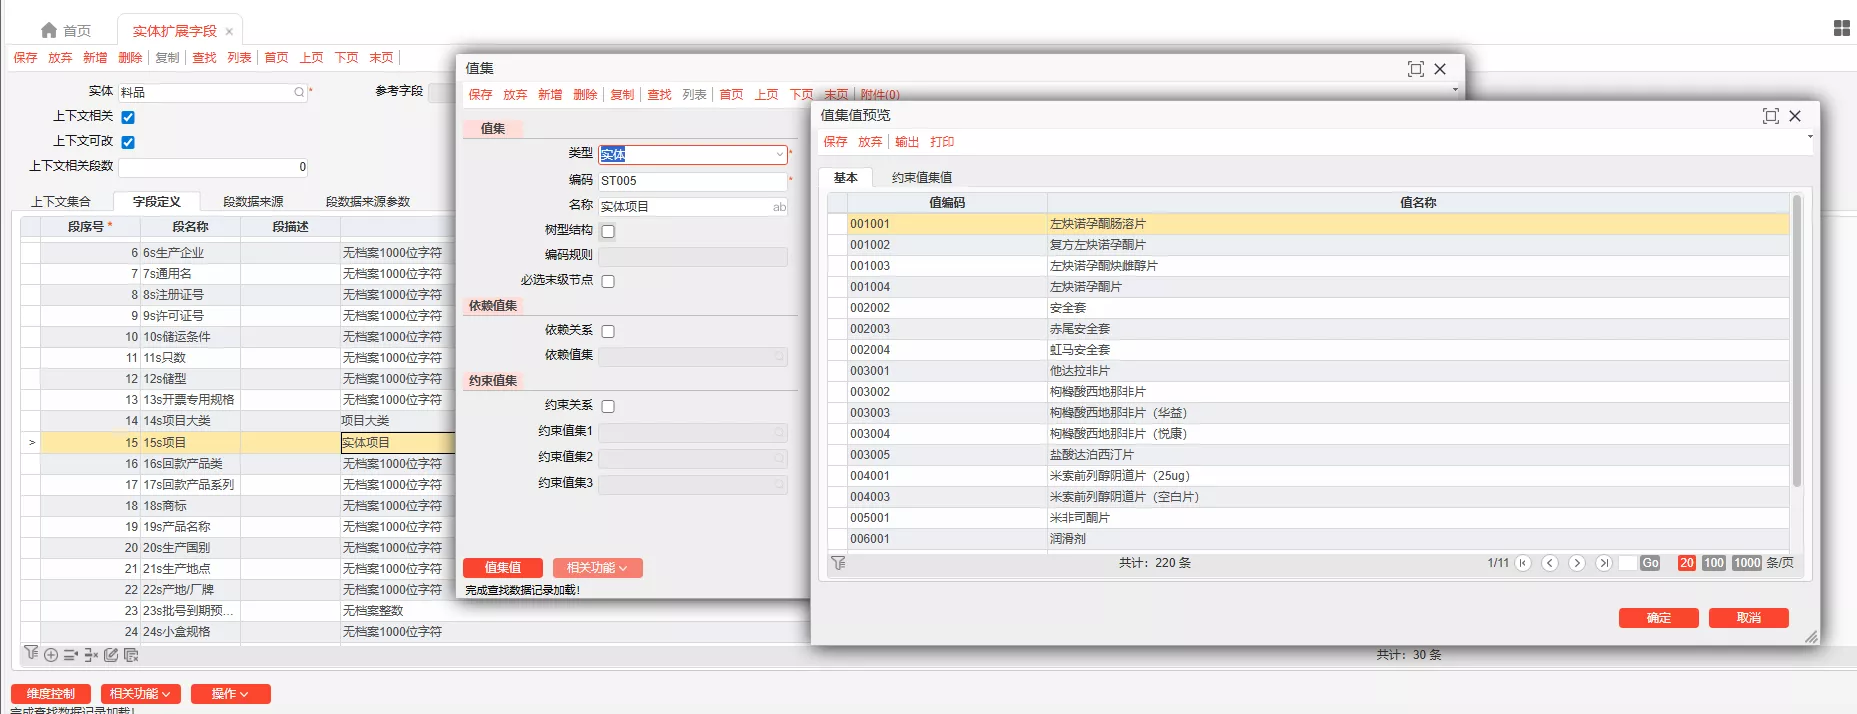This screenshot has height=714, width=1857.
Task: Click the 维度控制 button
Action: pyautogui.click(x=51, y=694)
